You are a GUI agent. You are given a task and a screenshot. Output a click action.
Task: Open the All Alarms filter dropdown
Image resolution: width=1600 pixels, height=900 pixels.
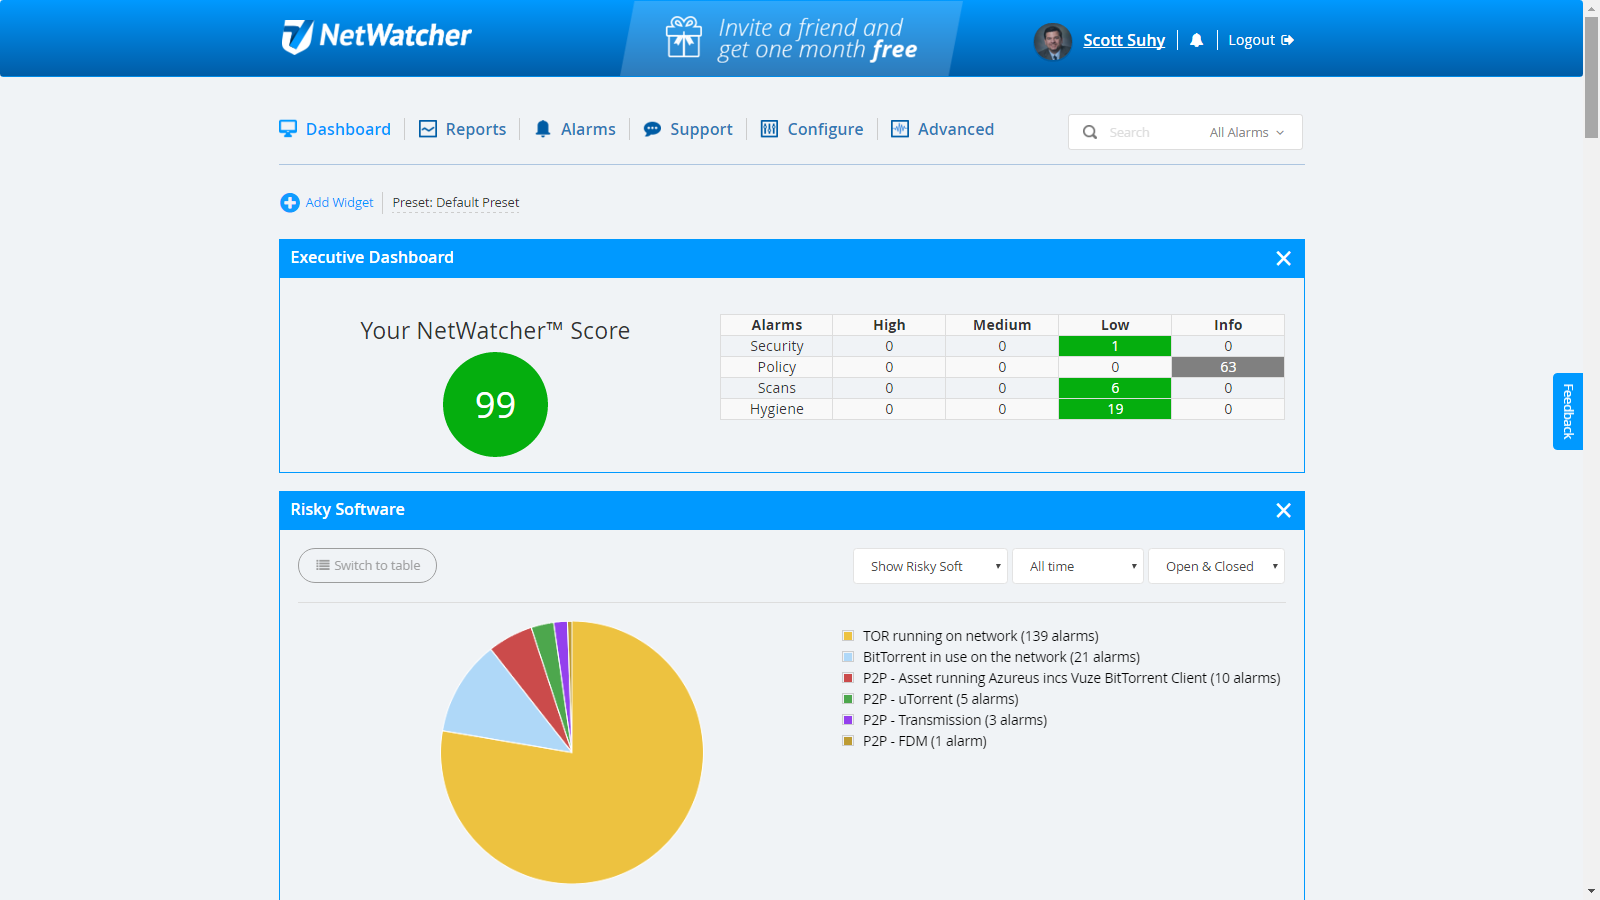coord(1244,132)
